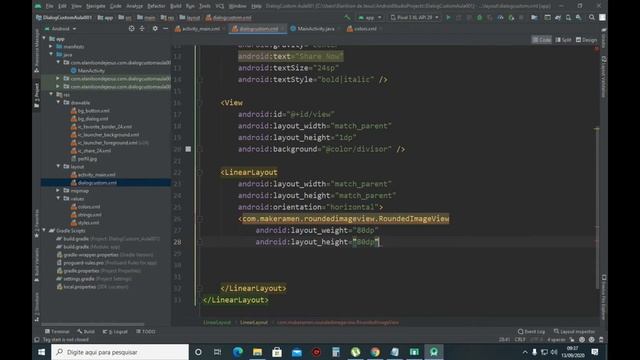
Task: Click the Collapse All icon in Project panel
Action: point(142,29)
